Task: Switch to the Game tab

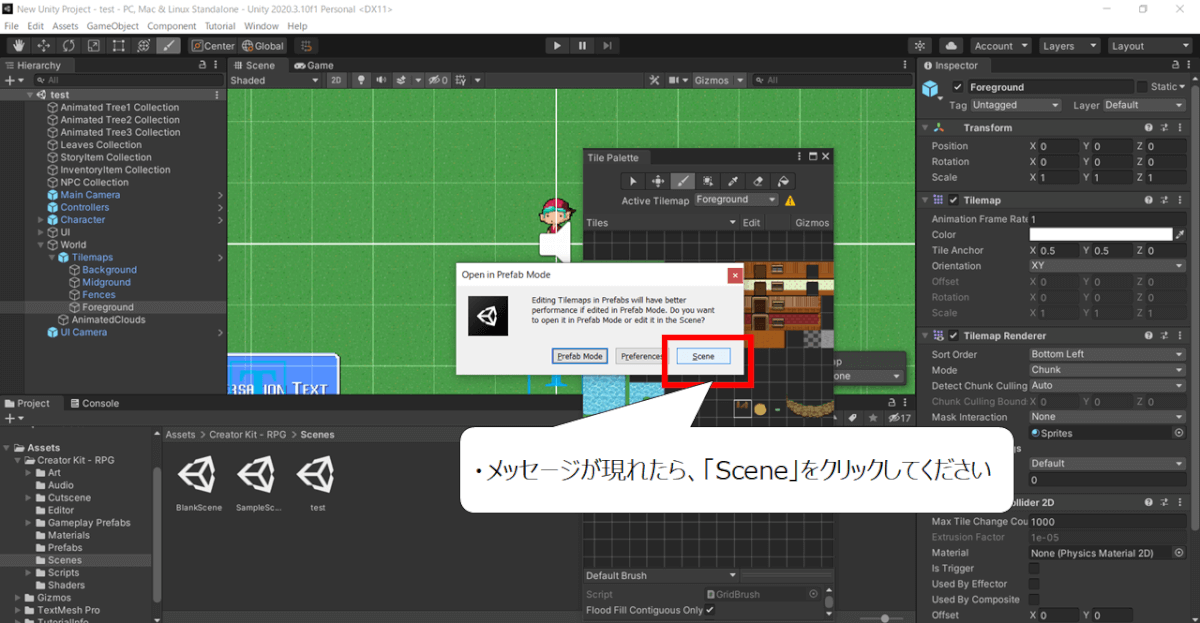Action: click(314, 66)
